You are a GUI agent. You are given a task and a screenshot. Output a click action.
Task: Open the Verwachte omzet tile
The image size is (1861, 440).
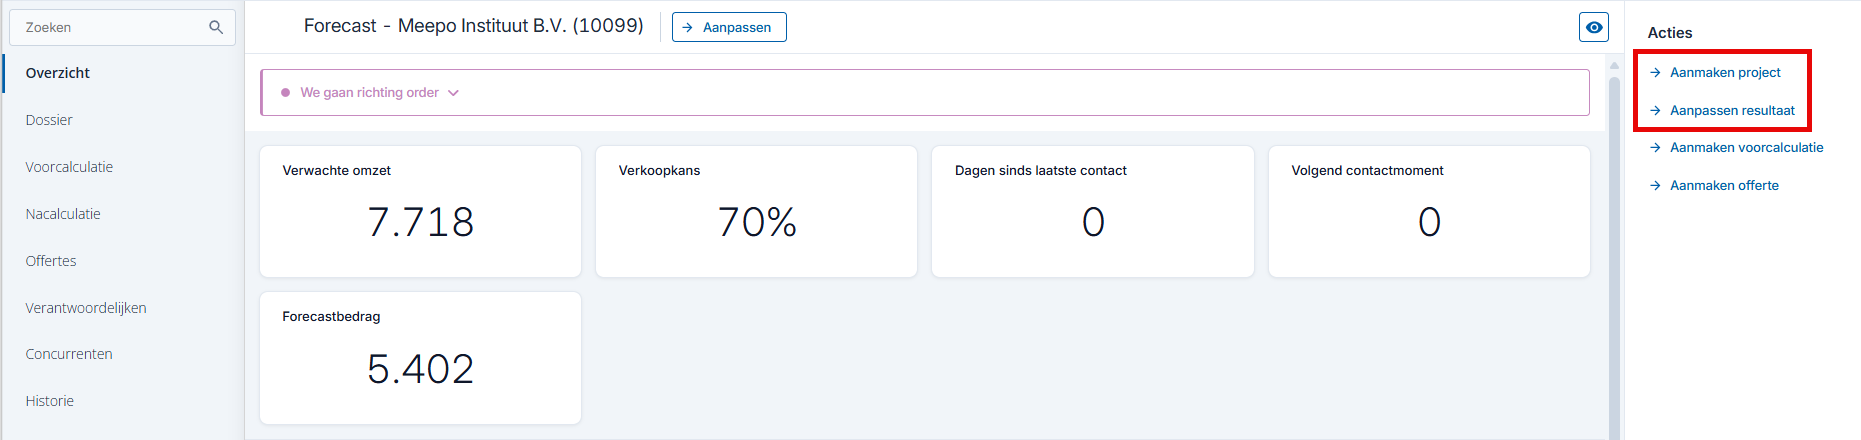420,211
